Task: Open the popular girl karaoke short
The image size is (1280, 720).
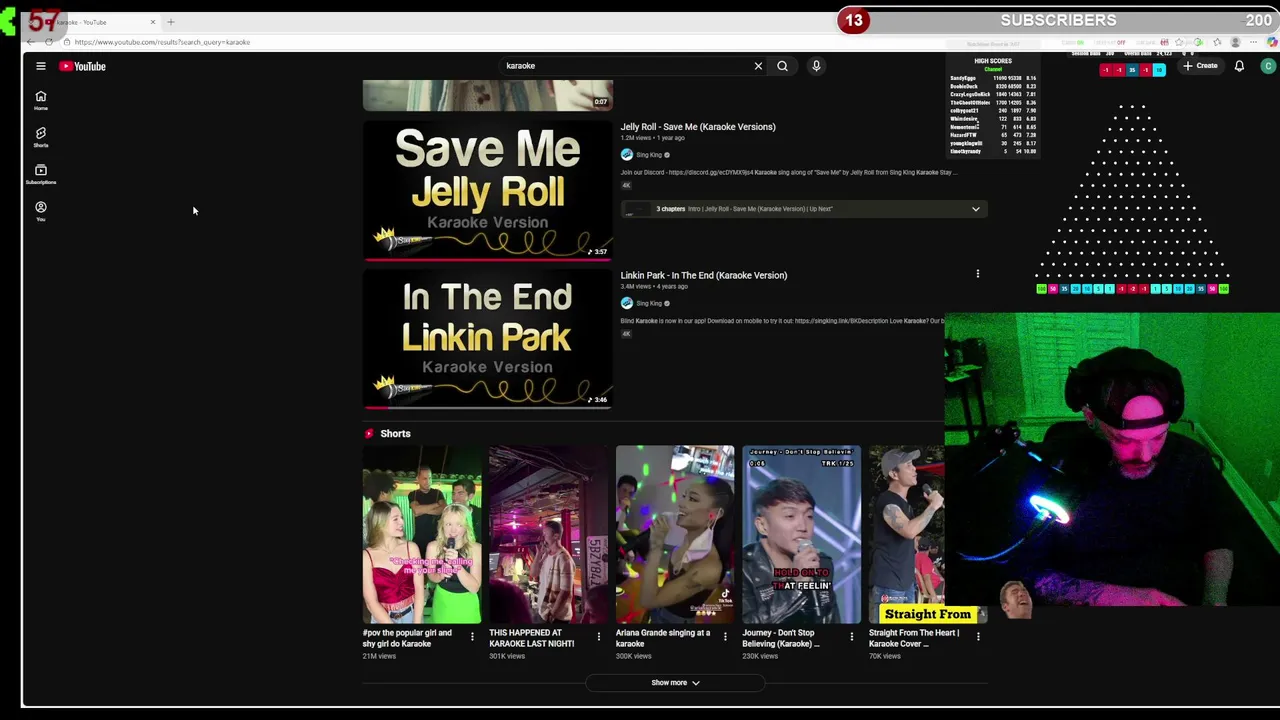Action: tap(422, 535)
